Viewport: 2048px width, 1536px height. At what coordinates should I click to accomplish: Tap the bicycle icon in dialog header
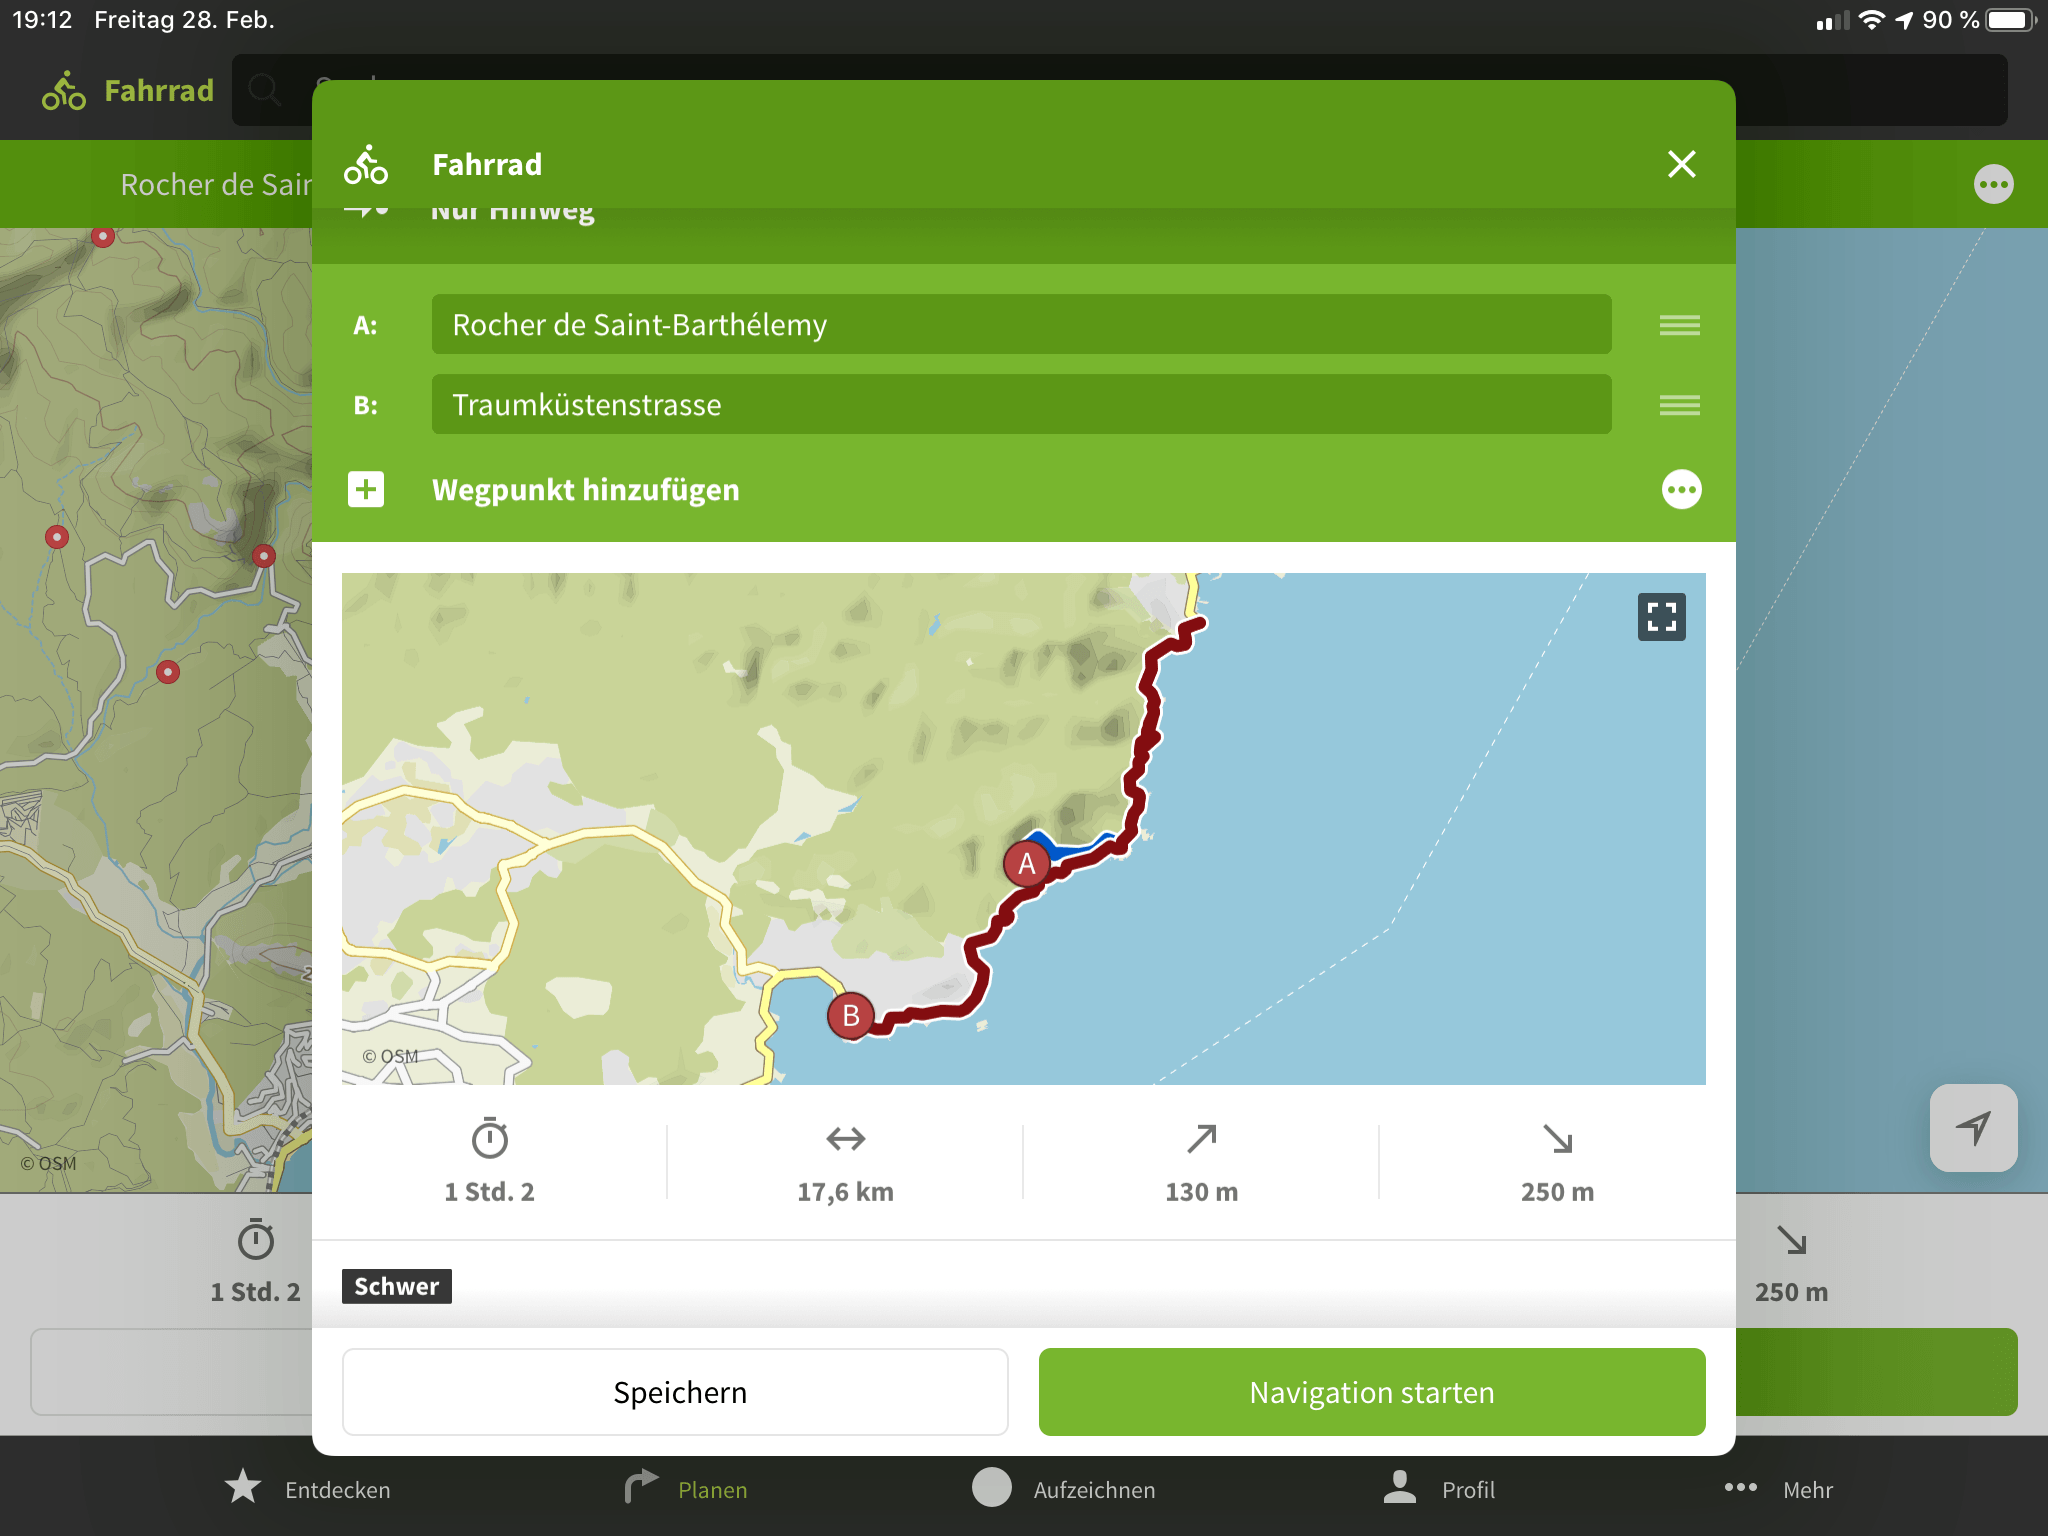[x=366, y=165]
